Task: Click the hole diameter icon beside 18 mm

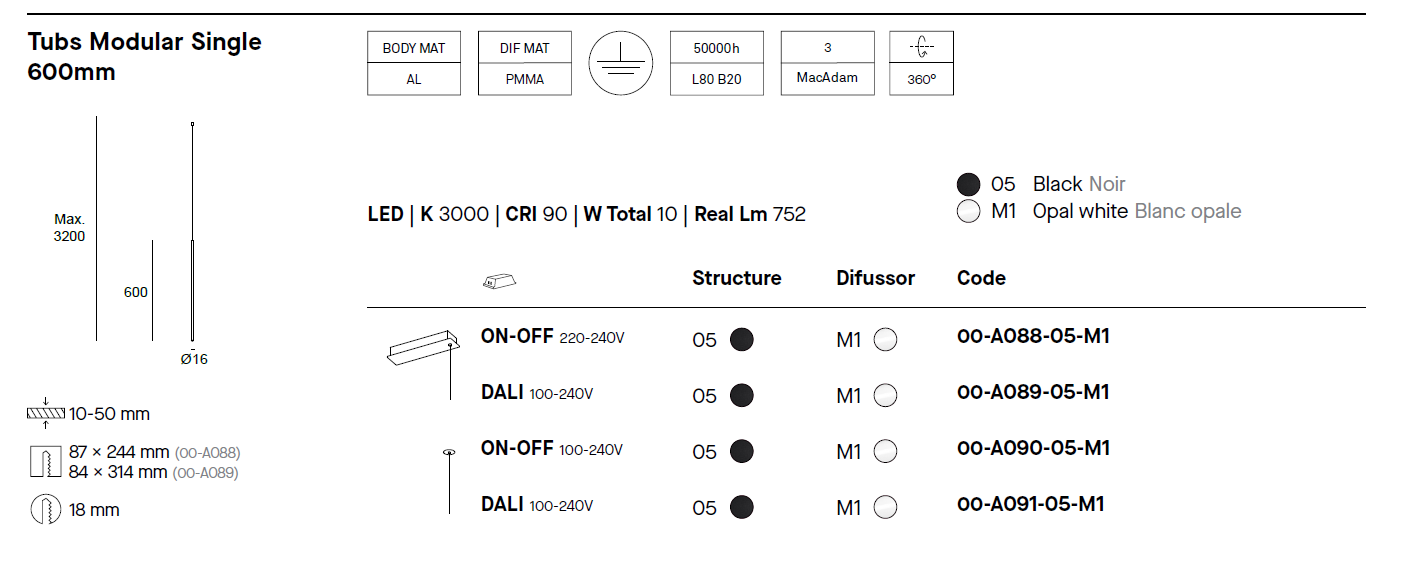Action: click(45, 510)
